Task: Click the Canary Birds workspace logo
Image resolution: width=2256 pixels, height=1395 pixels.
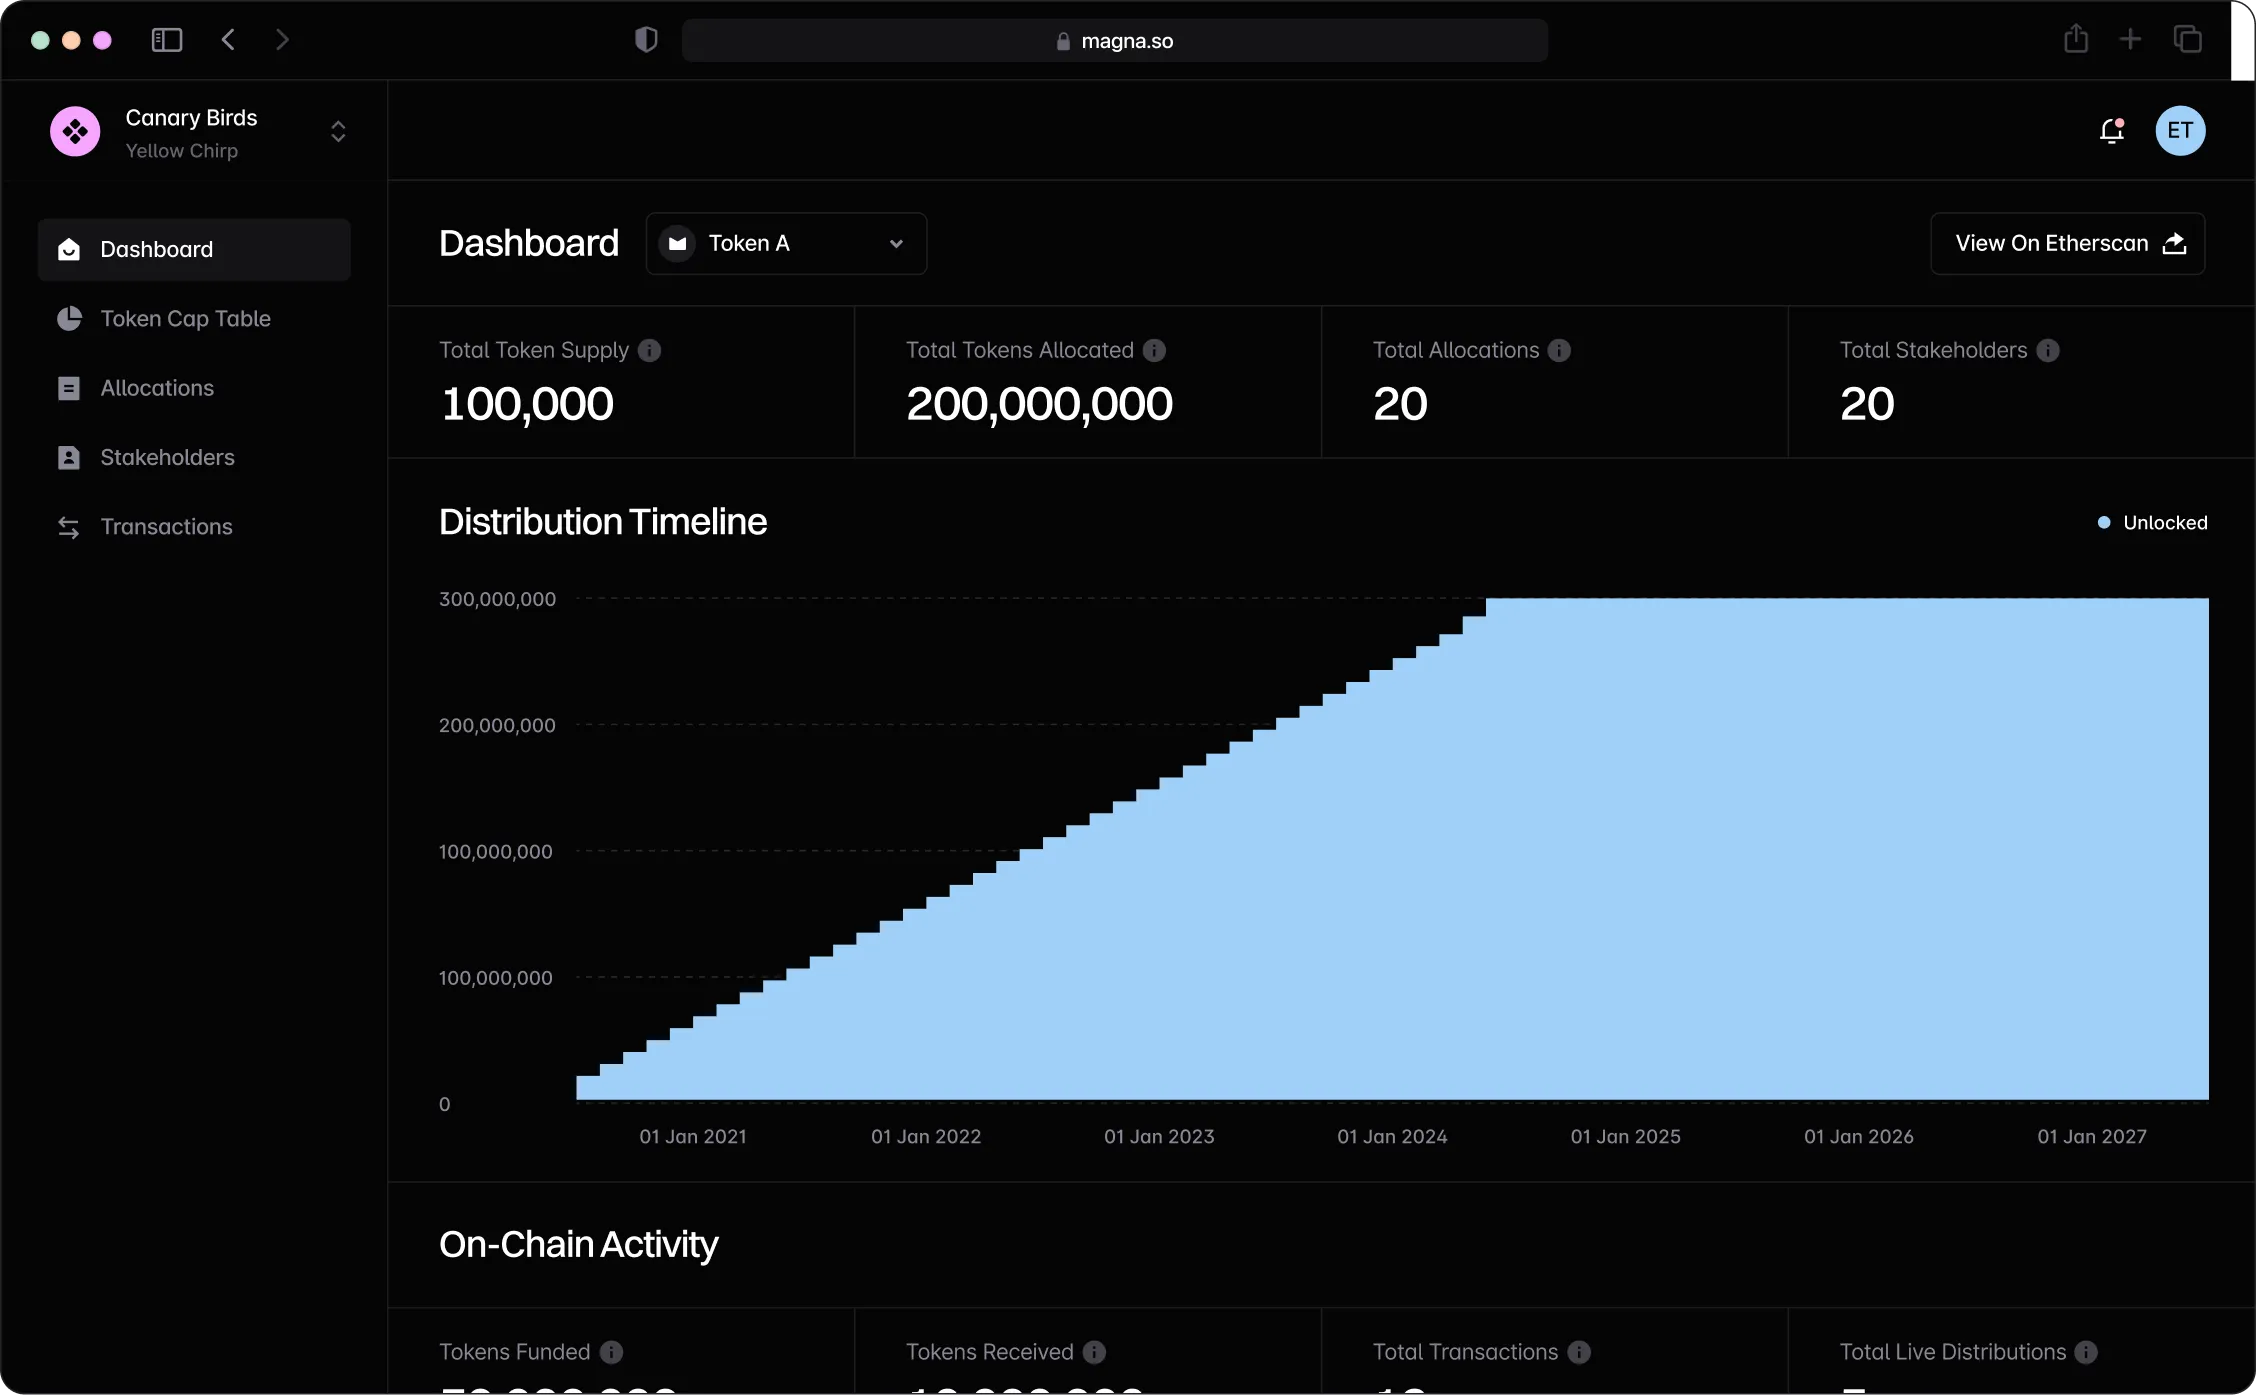Action: (75, 131)
